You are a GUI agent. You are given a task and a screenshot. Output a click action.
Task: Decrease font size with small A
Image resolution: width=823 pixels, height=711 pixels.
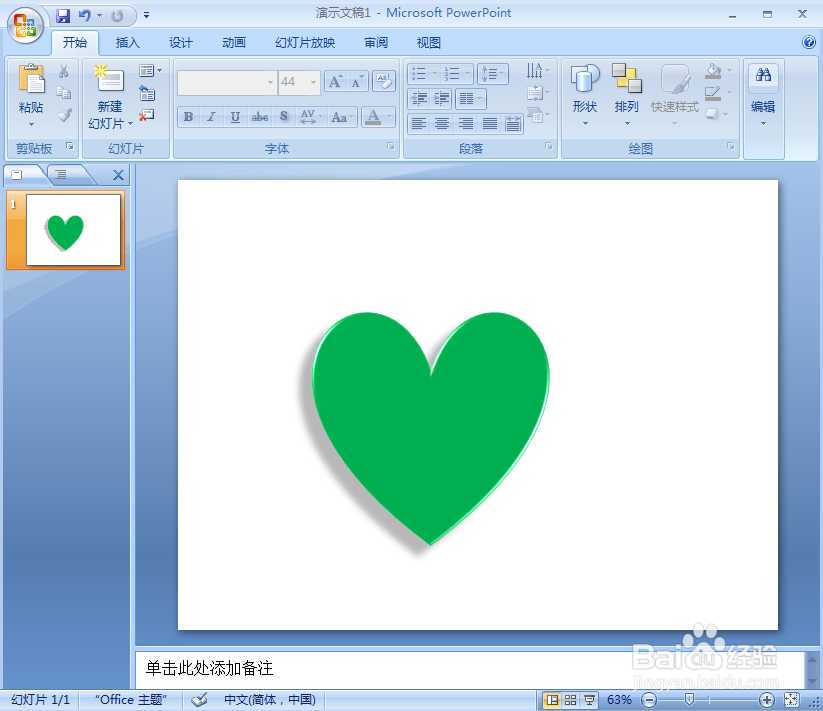357,82
